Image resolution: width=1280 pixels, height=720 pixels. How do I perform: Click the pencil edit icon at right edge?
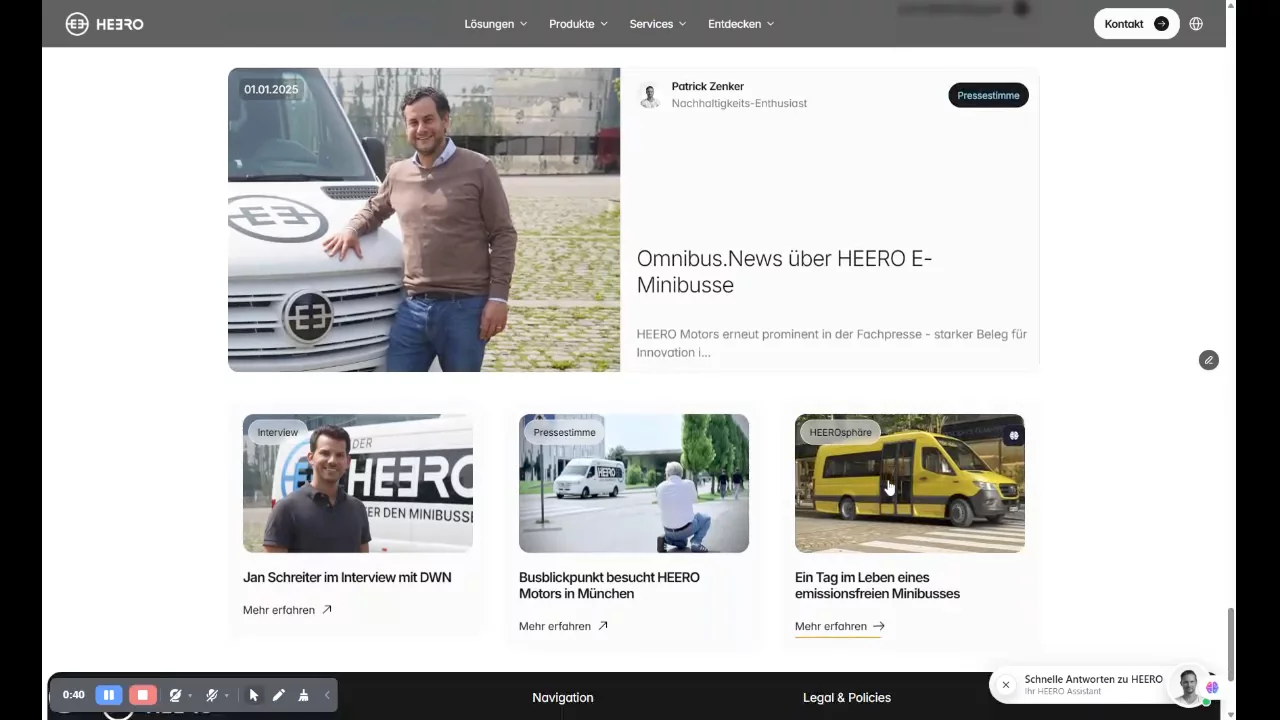pos(1209,360)
